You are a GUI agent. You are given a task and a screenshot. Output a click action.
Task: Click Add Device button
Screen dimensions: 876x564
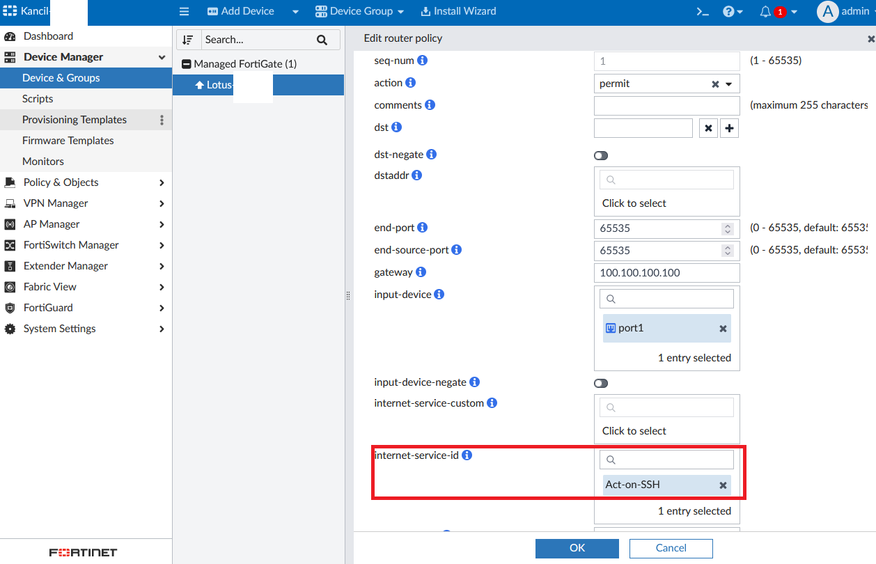point(241,11)
